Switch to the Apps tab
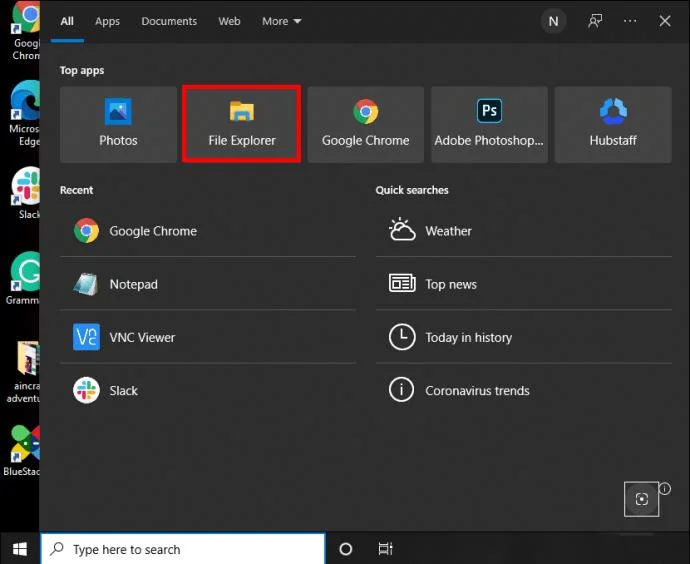Screen dimensions: 690x564 pos(107,21)
